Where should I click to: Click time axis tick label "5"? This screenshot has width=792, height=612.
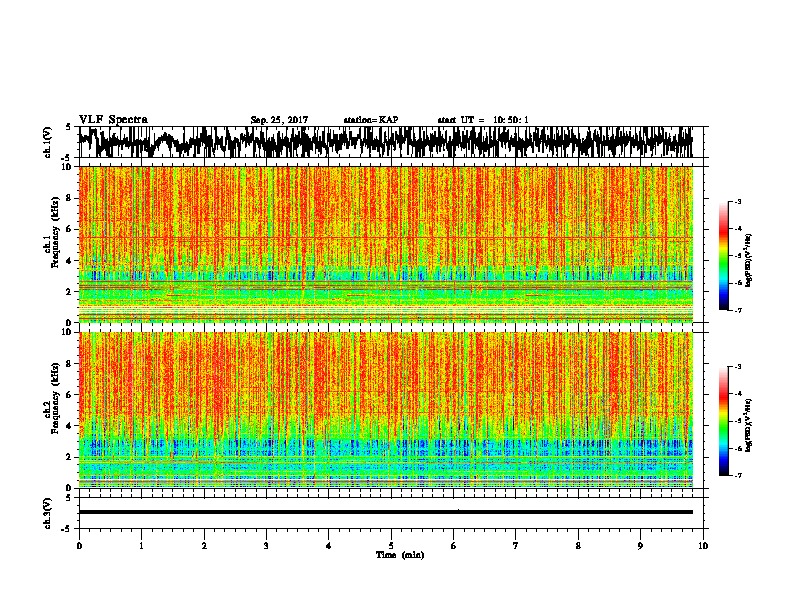(391, 546)
